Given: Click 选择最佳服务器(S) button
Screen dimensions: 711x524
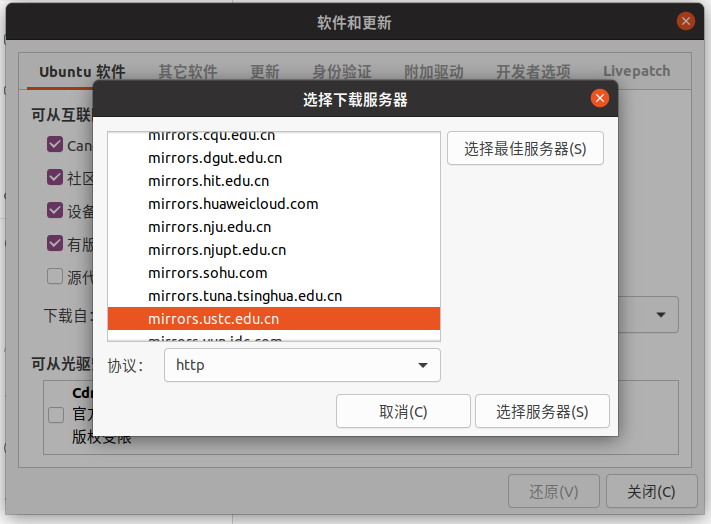Looking at the screenshot, I should [525, 149].
